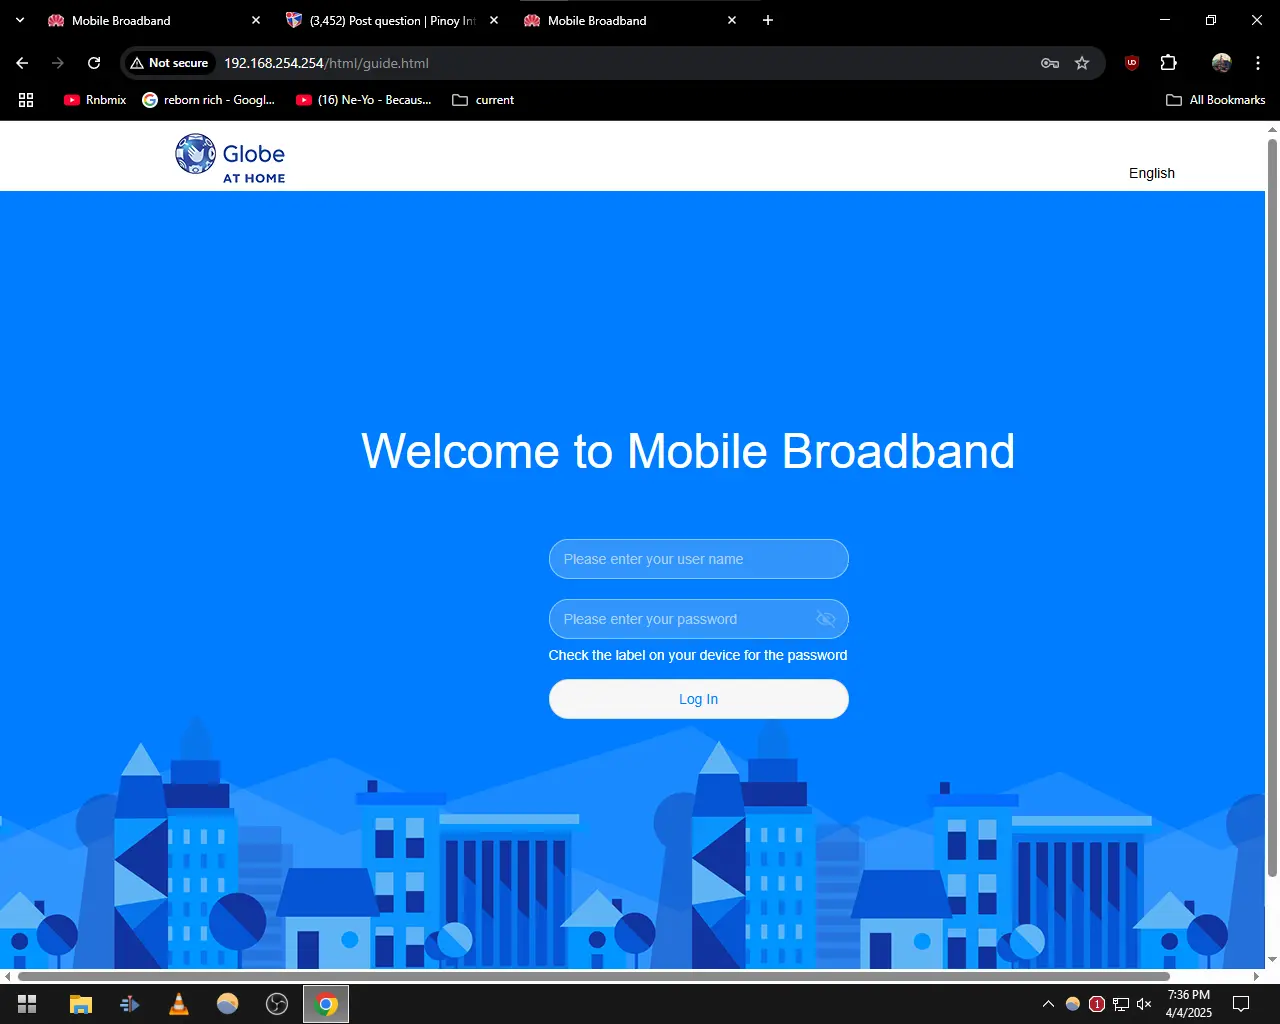Close the active Mobile Broadband tab
The image size is (1280, 1024).
pyautogui.click(x=732, y=20)
